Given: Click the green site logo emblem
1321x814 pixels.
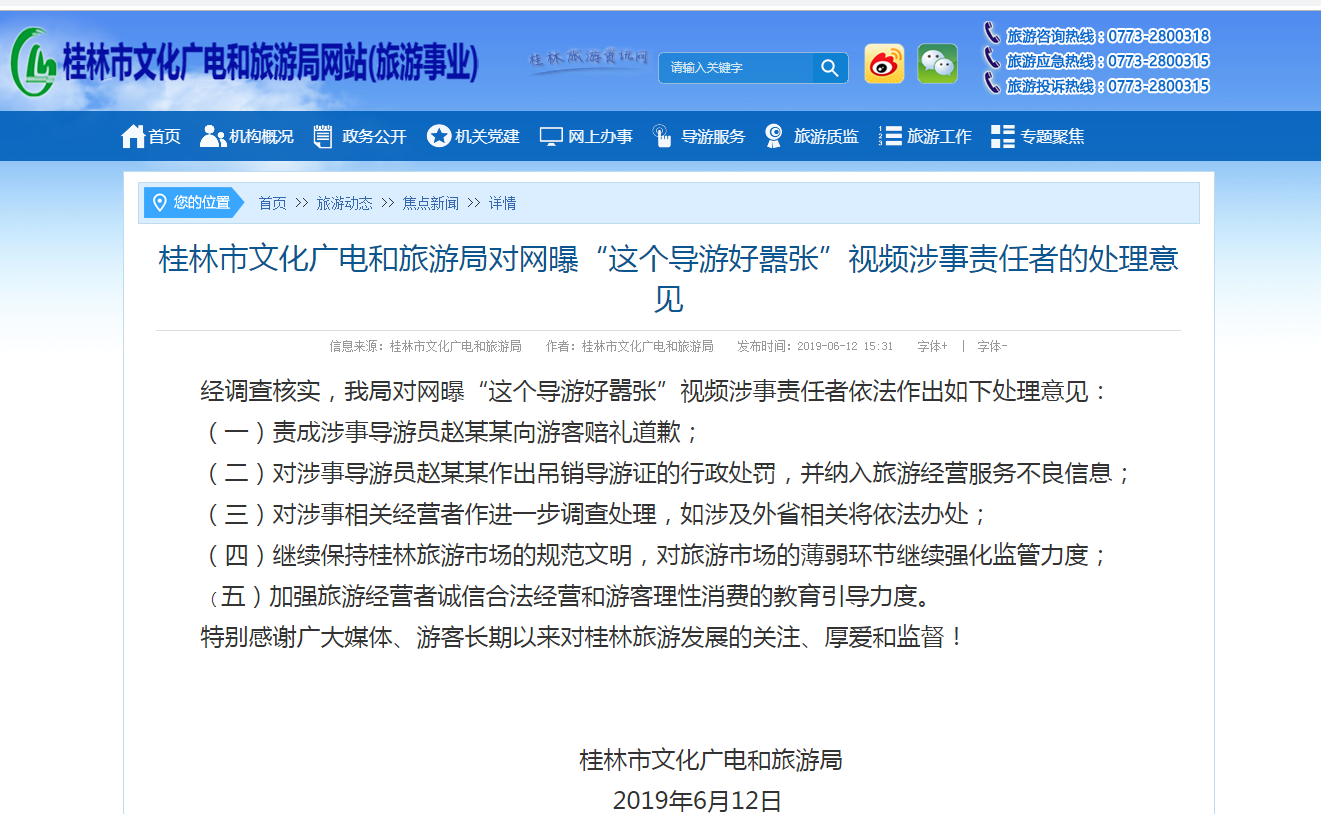Looking at the screenshot, I should click(x=34, y=62).
